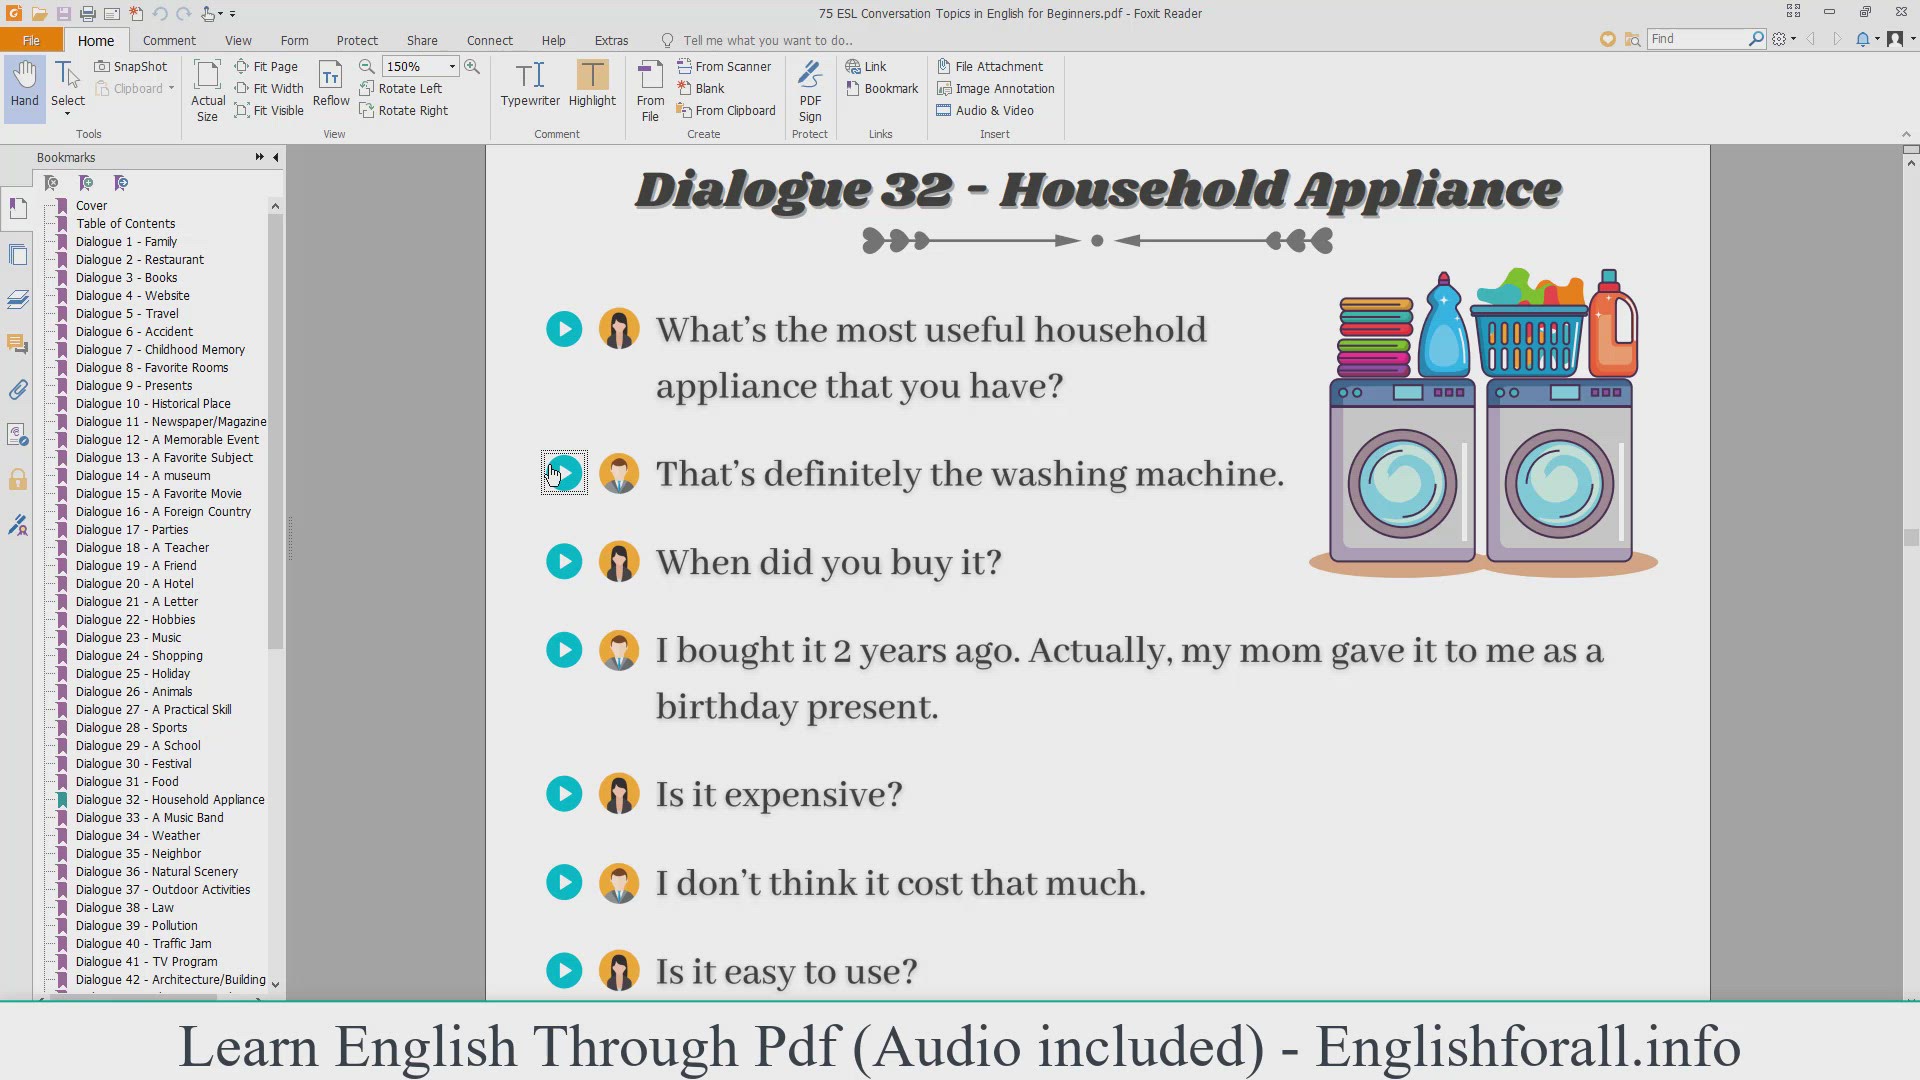Open the Comment ribbon tab
Viewport: 1920px width, 1080px height.
click(x=169, y=40)
